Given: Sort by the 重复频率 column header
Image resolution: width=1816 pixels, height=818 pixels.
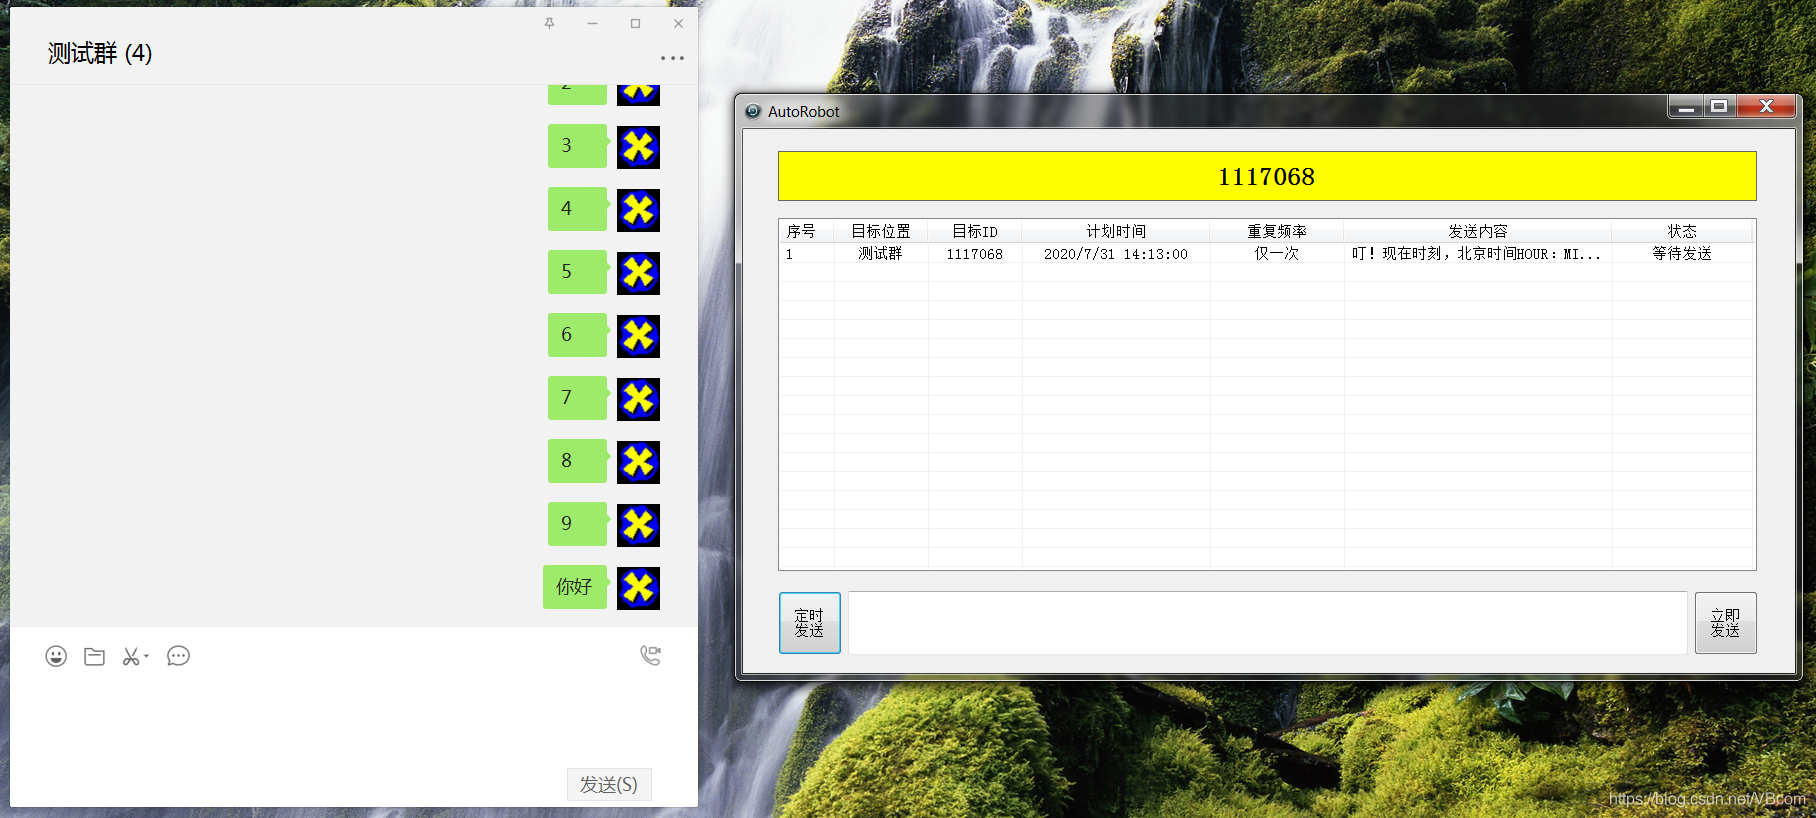Looking at the screenshot, I should pyautogui.click(x=1277, y=231).
